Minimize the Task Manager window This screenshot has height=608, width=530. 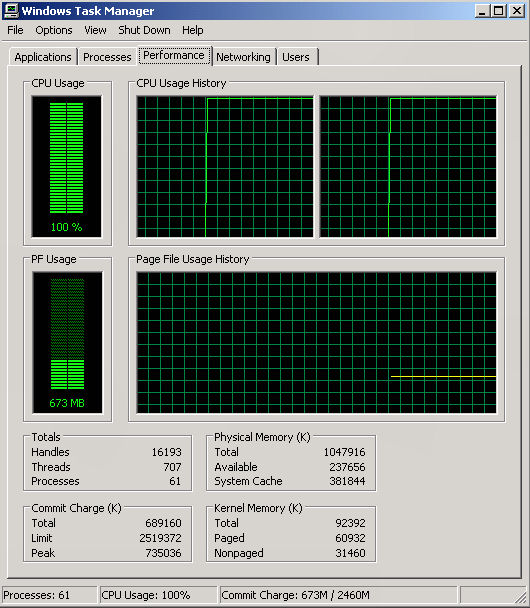point(482,10)
